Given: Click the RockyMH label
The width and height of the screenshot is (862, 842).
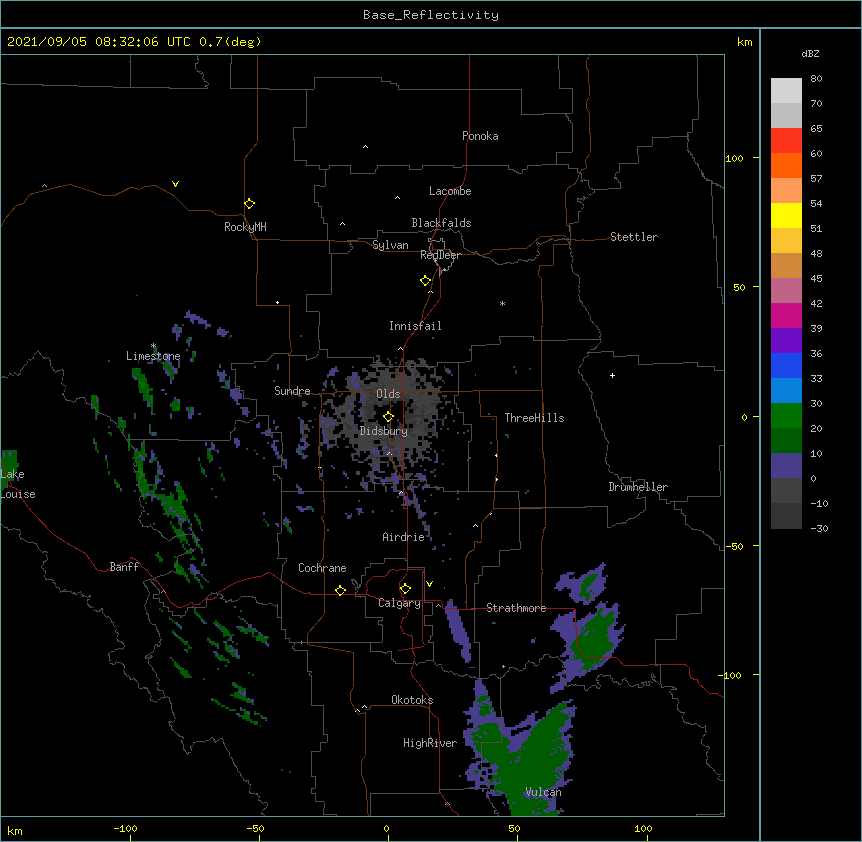Looking at the screenshot, I should 245,227.
